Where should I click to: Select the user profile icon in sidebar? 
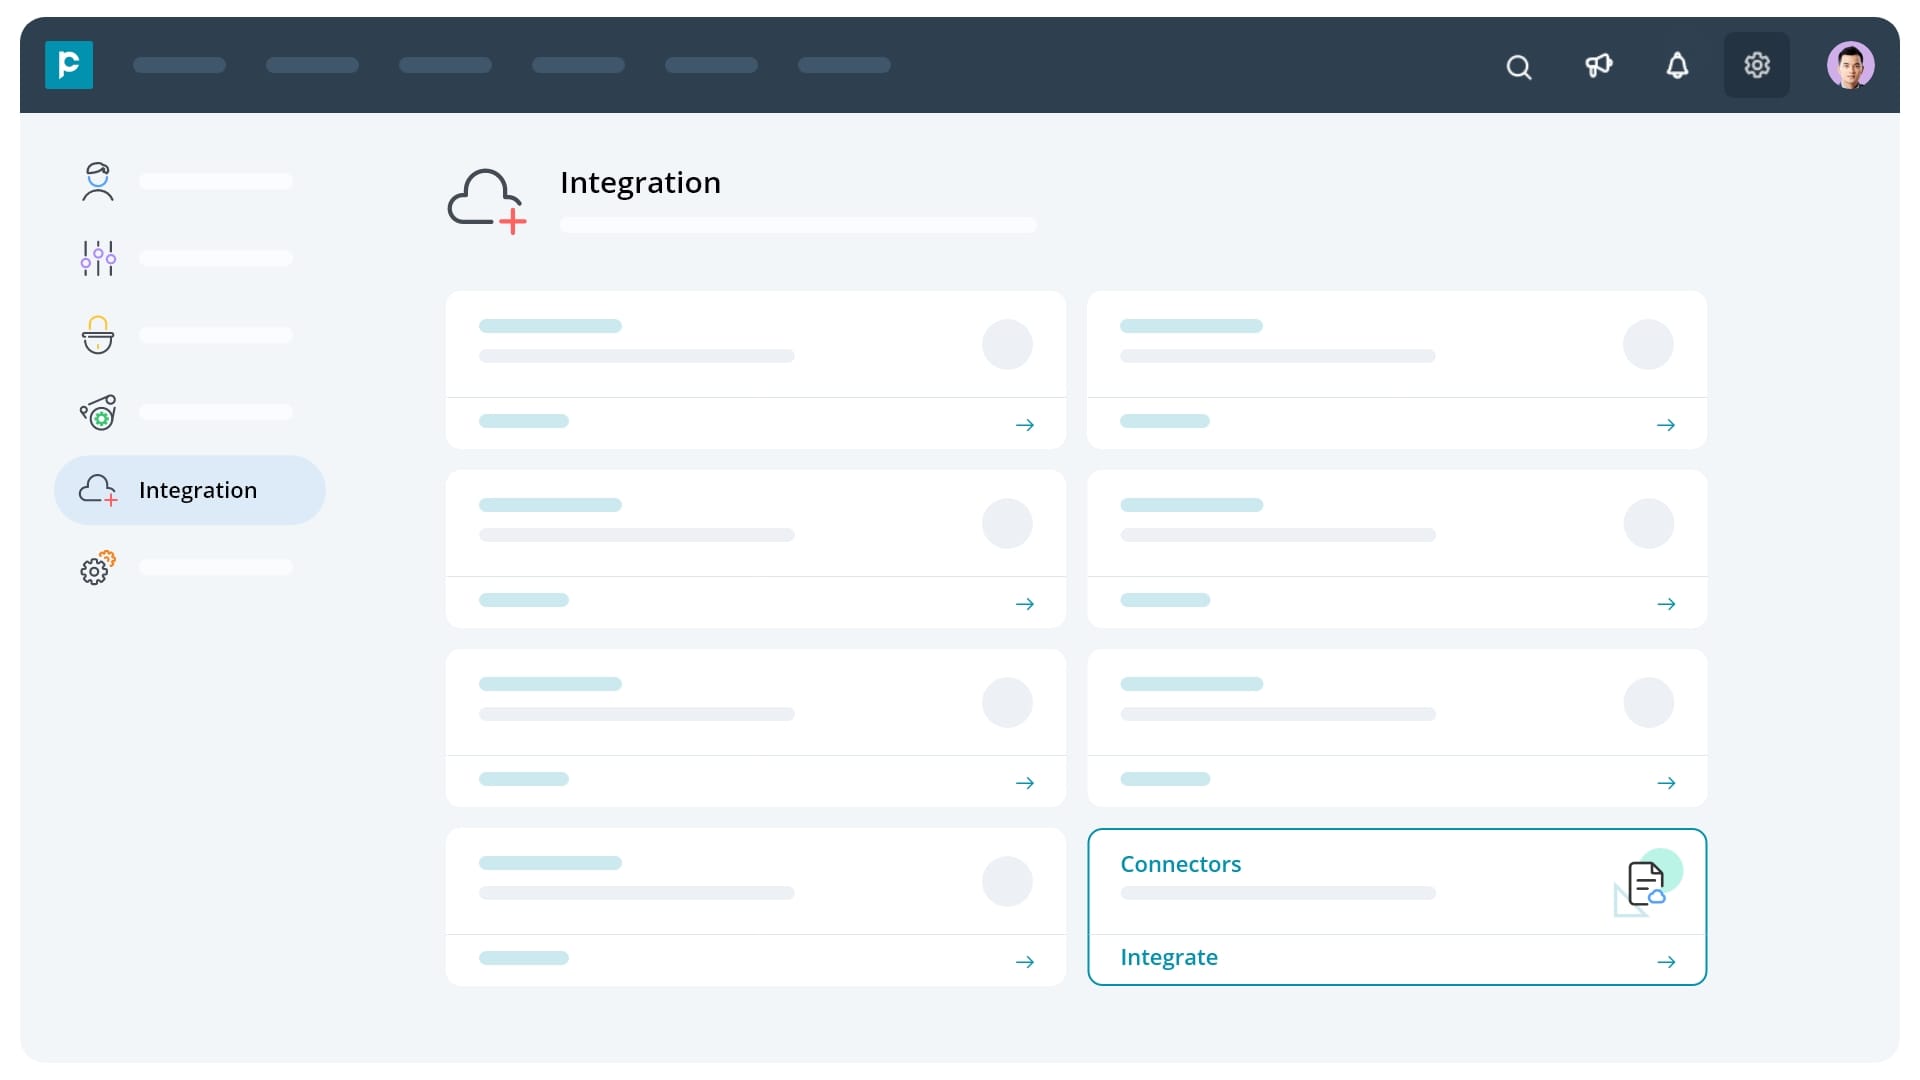coord(97,182)
